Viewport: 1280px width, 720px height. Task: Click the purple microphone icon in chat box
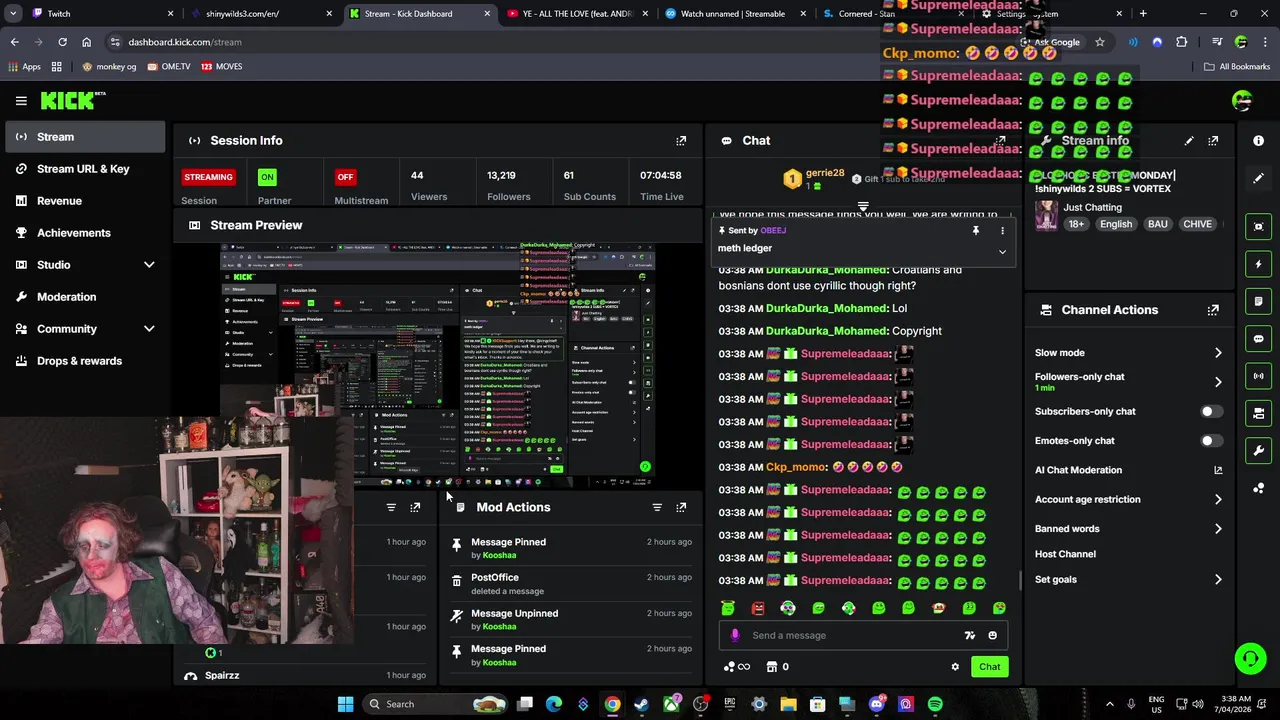point(735,635)
